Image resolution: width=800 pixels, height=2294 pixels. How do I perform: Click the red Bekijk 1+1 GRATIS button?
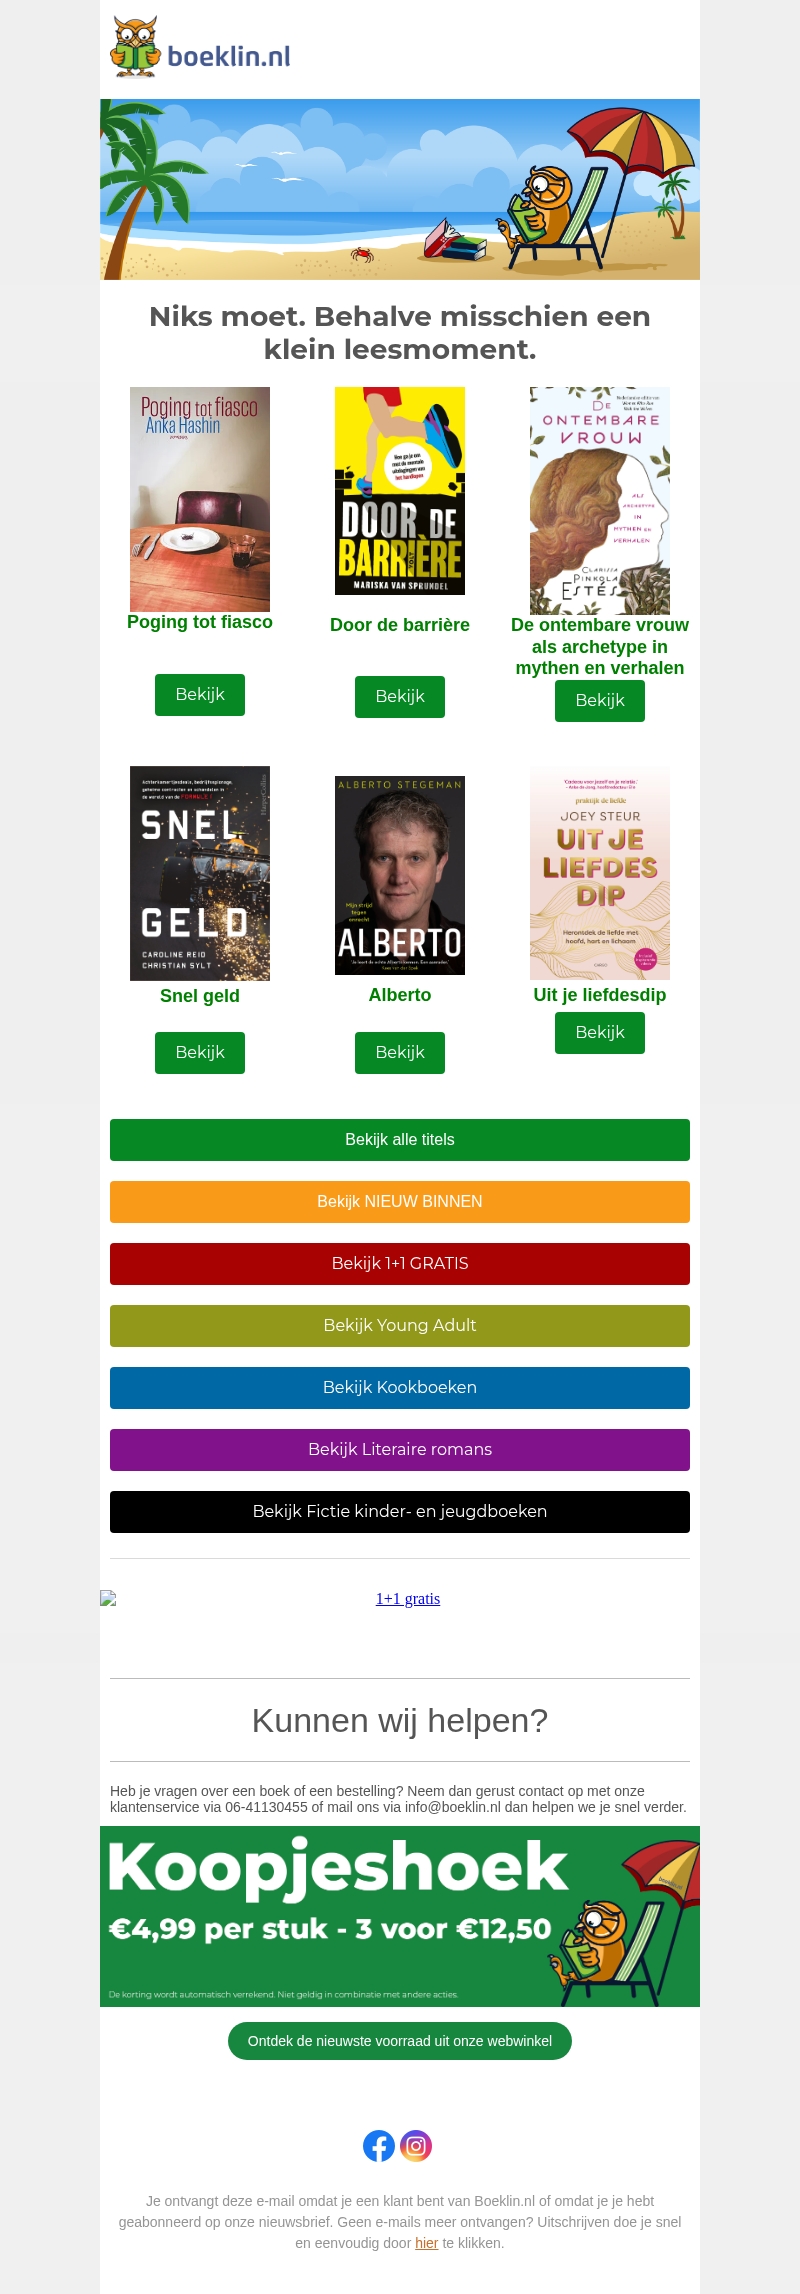(400, 1263)
